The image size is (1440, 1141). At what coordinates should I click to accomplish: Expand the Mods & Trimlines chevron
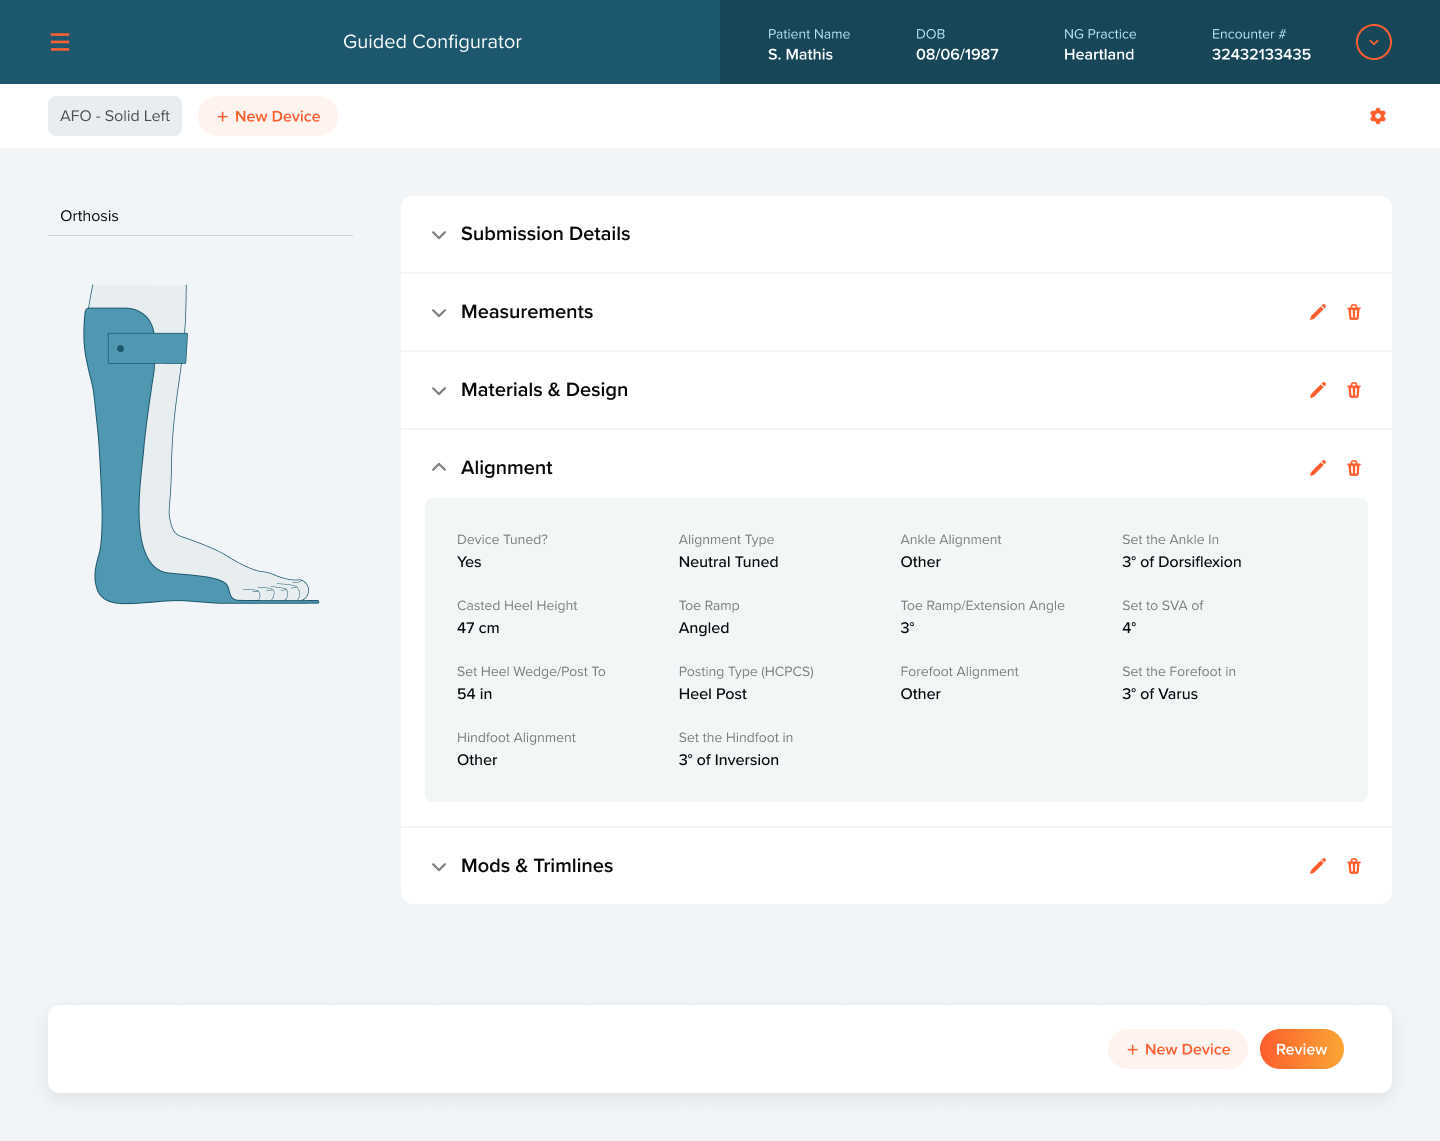[x=438, y=867]
